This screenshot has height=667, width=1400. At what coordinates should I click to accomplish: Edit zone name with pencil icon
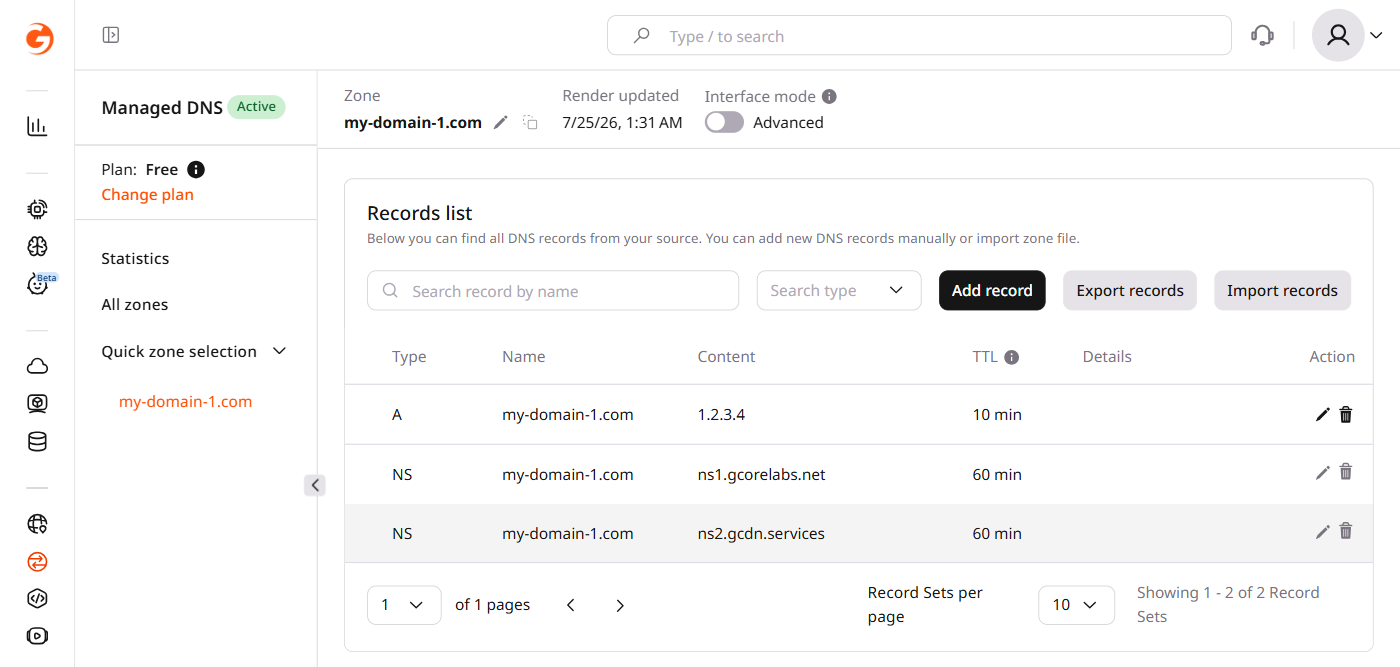[501, 122]
